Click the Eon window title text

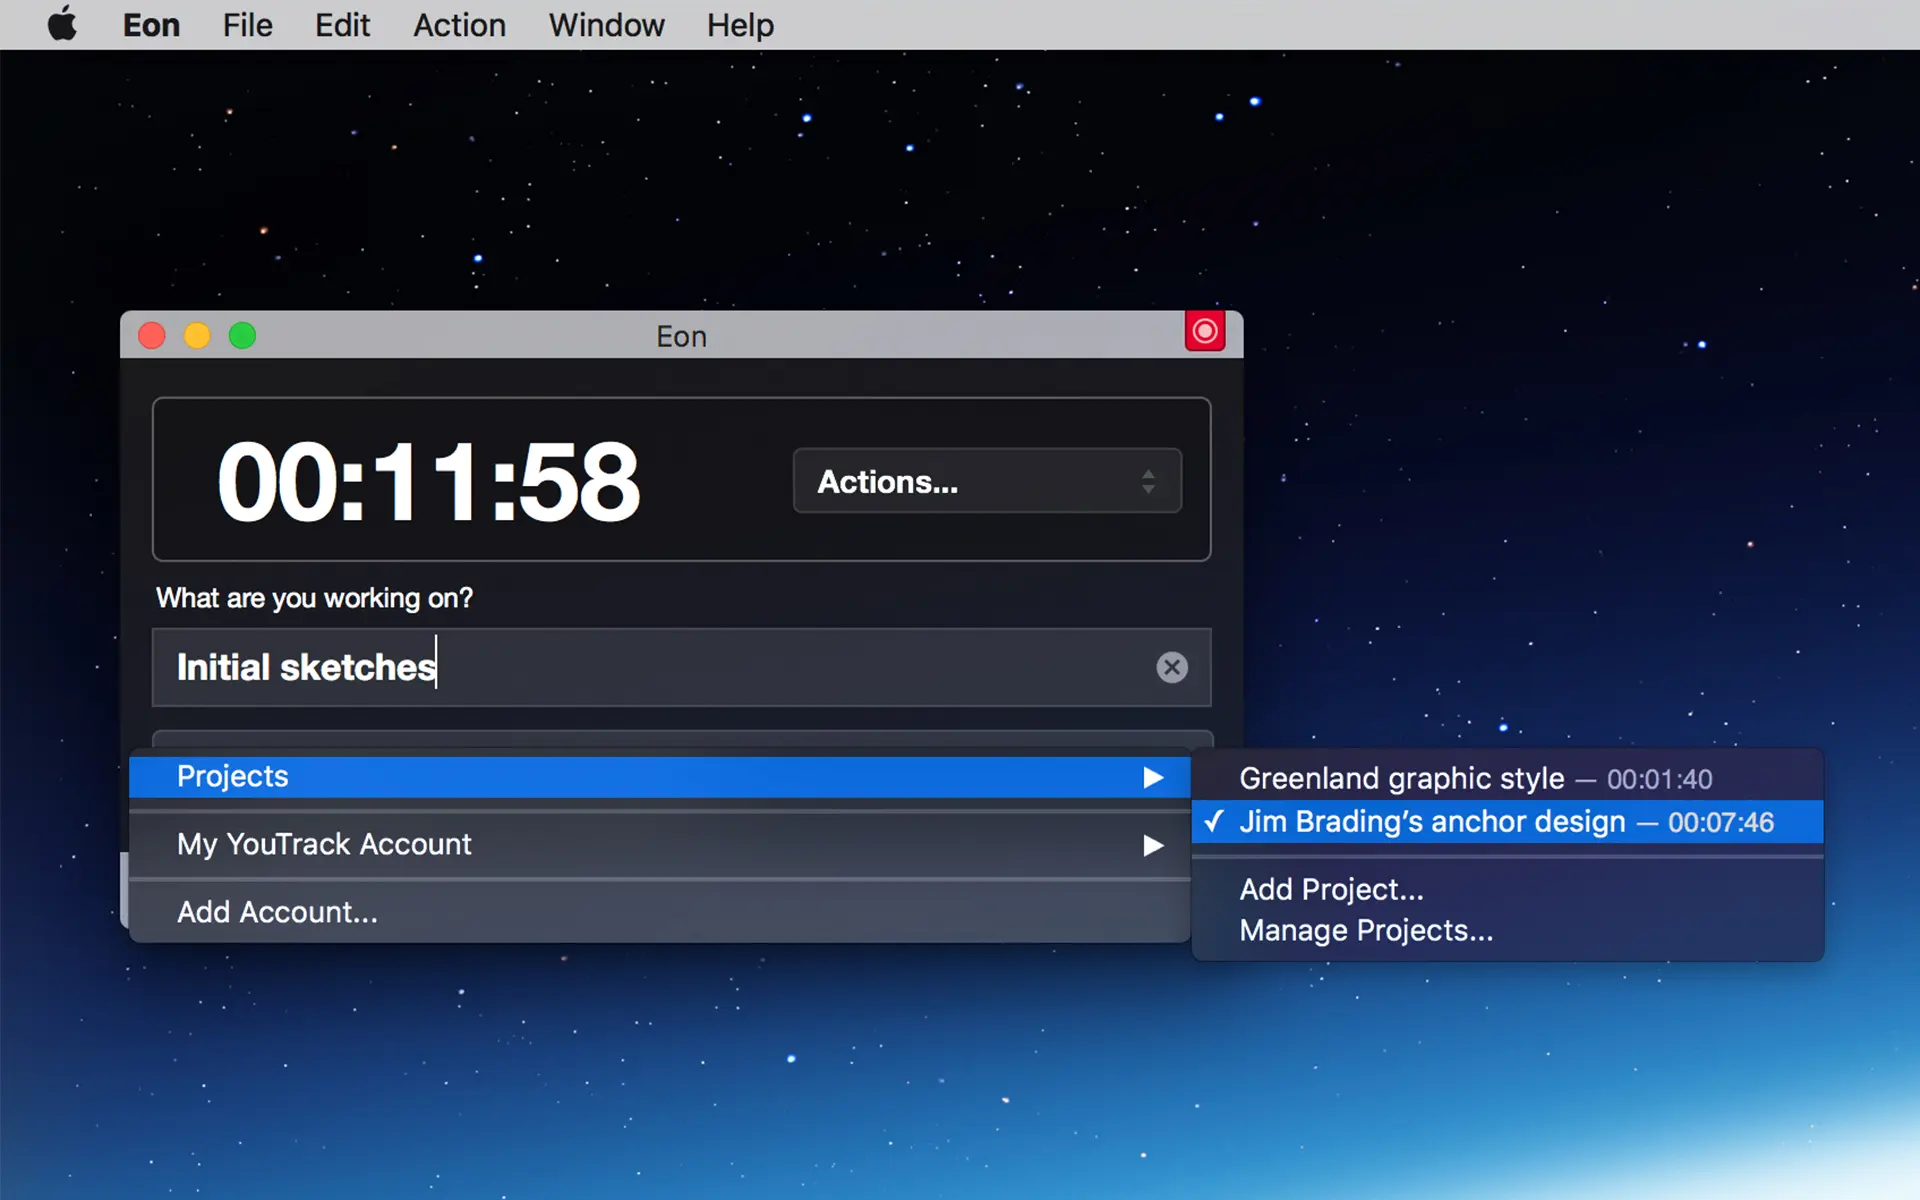click(x=681, y=336)
